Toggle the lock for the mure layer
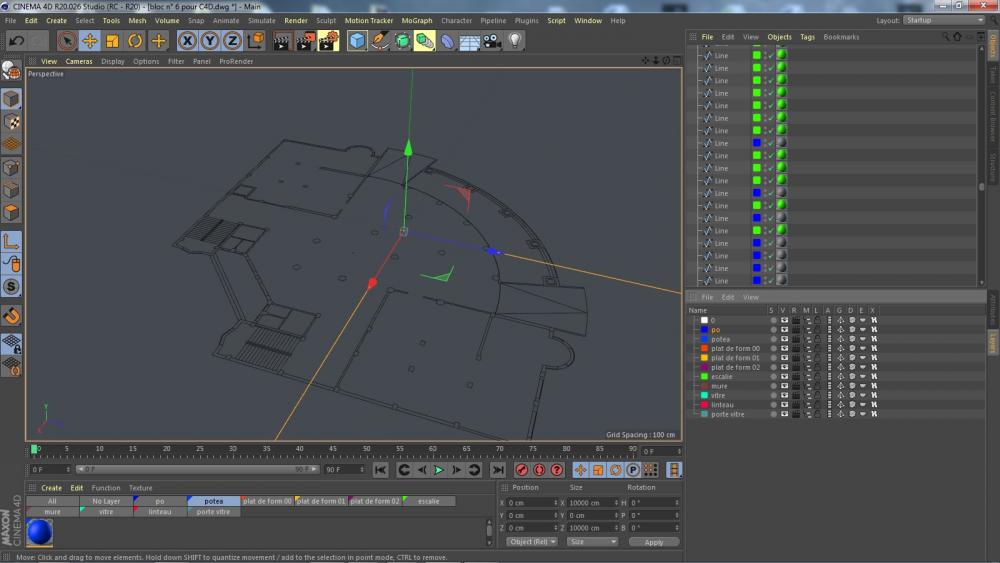The image size is (1000, 563). [817, 386]
